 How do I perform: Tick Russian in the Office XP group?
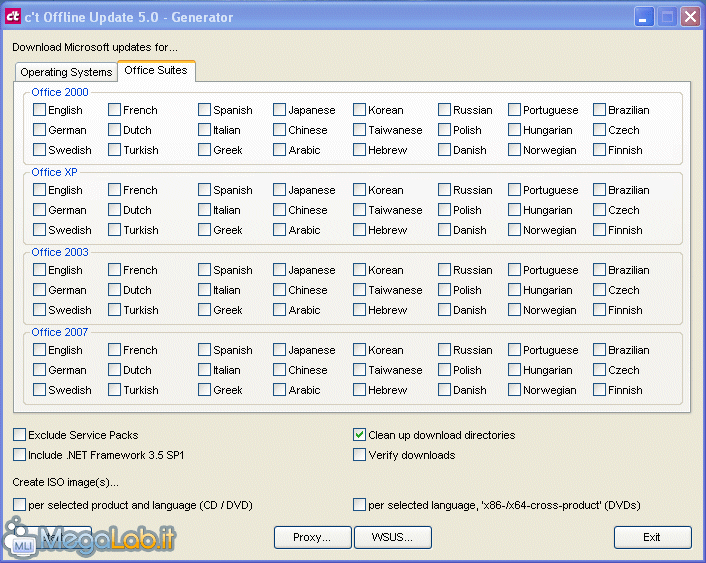(445, 190)
